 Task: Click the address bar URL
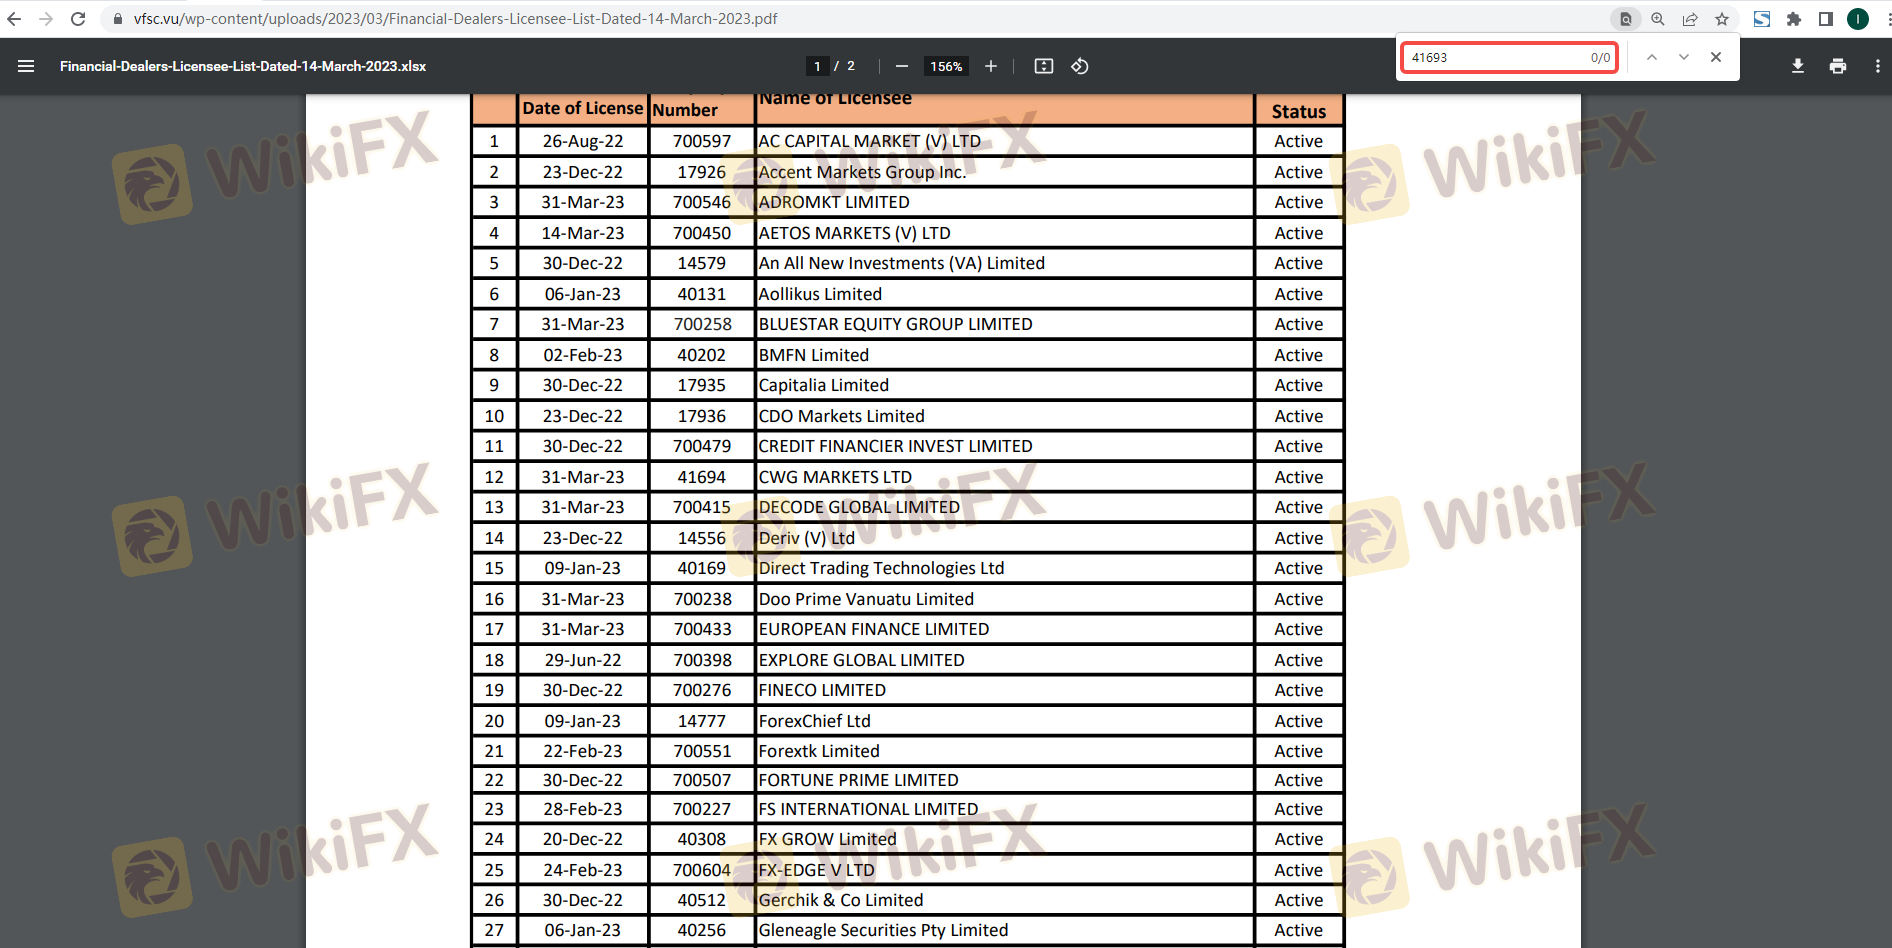coord(455,19)
